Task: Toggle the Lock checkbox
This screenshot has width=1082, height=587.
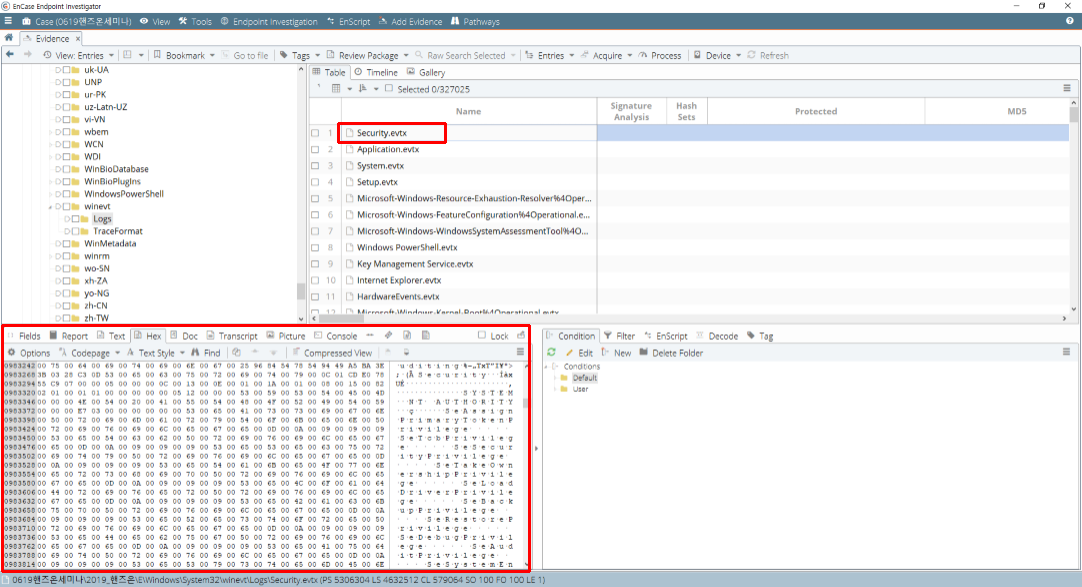Action: click(482, 335)
